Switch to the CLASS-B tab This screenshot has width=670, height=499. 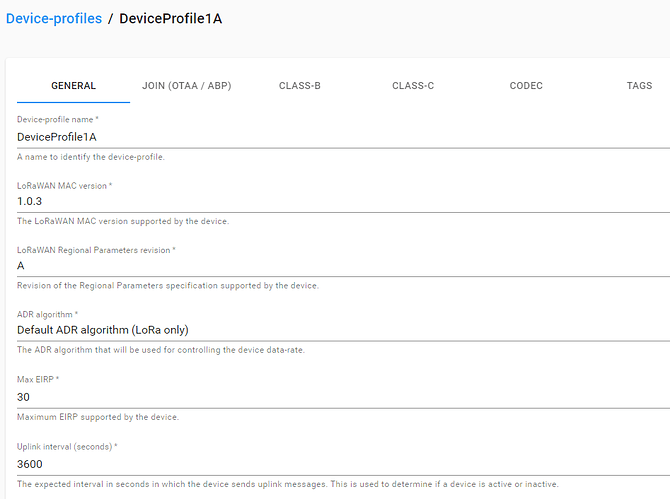click(300, 85)
